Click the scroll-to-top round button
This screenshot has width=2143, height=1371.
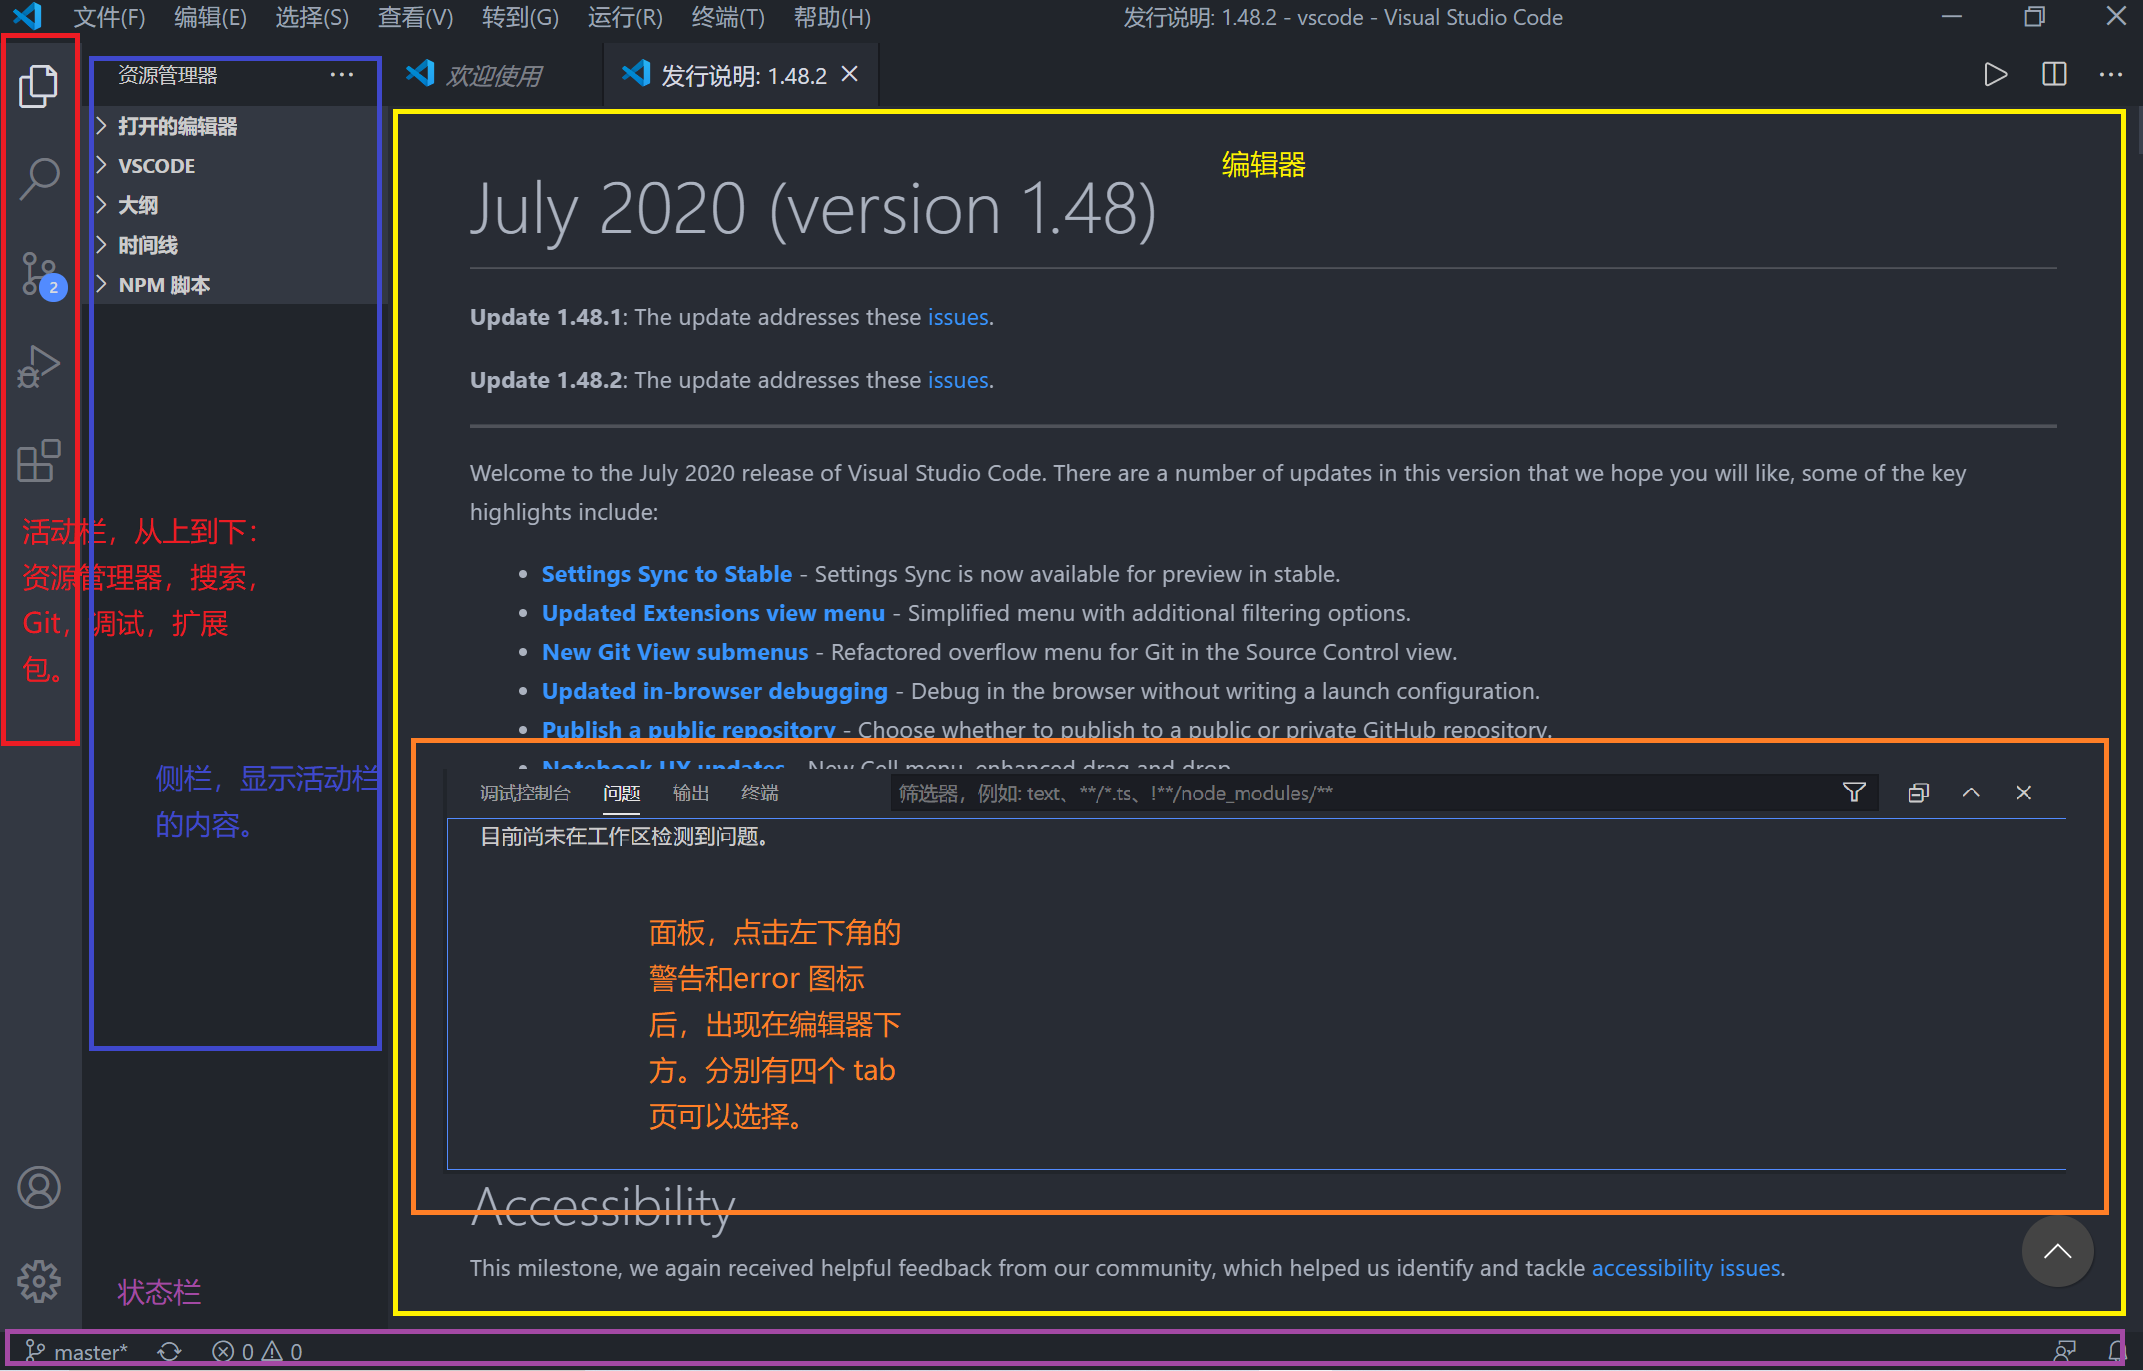coord(2057,1251)
